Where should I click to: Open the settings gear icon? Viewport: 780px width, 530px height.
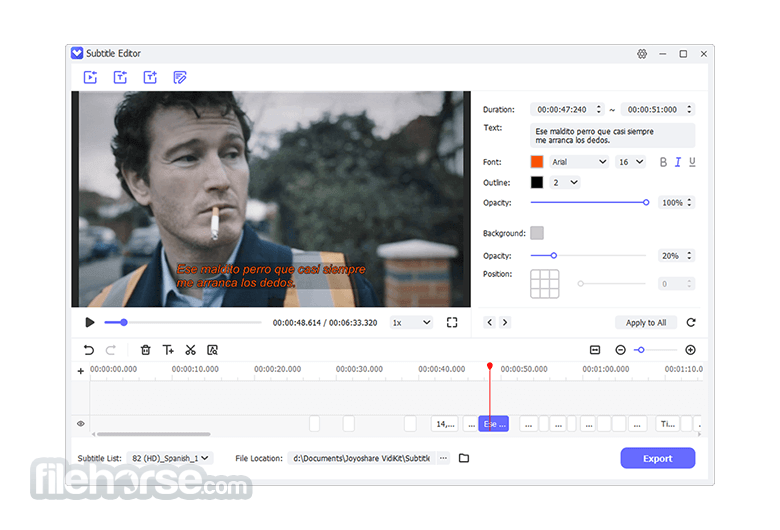(642, 54)
